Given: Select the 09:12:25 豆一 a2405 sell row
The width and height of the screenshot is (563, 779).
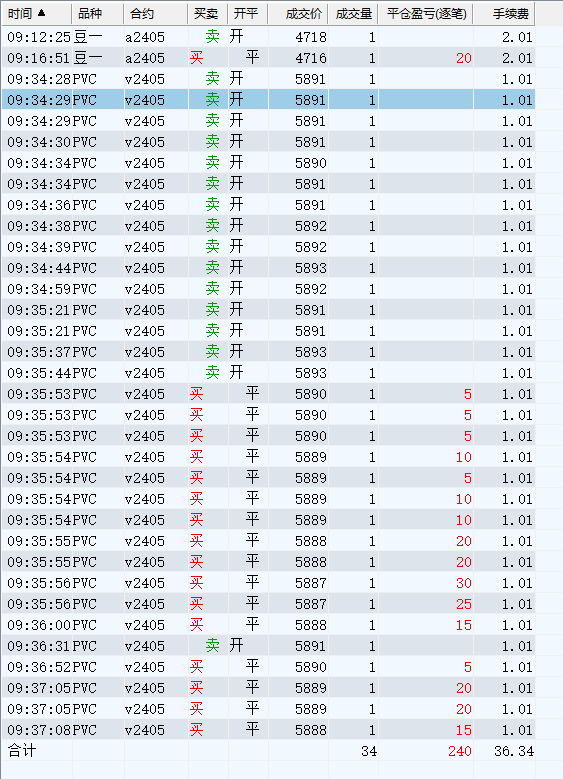Looking at the screenshot, I should (x=268, y=37).
